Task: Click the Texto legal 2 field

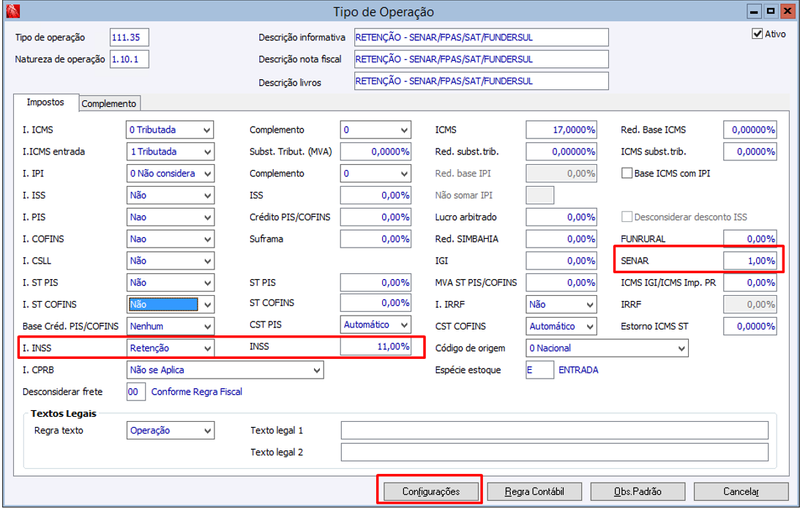Action: pyautogui.click(x=555, y=452)
